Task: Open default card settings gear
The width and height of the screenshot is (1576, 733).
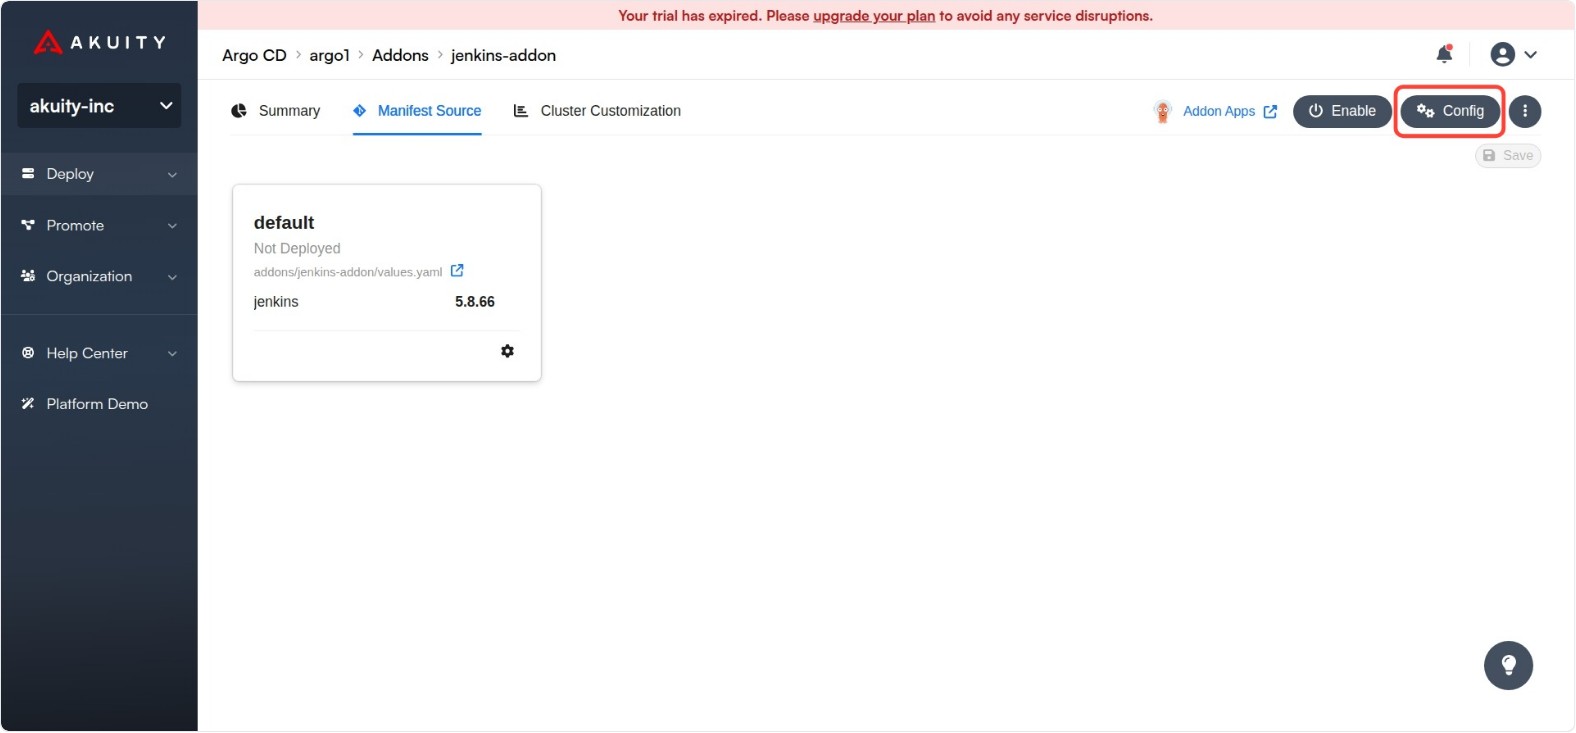Action: coord(507,351)
